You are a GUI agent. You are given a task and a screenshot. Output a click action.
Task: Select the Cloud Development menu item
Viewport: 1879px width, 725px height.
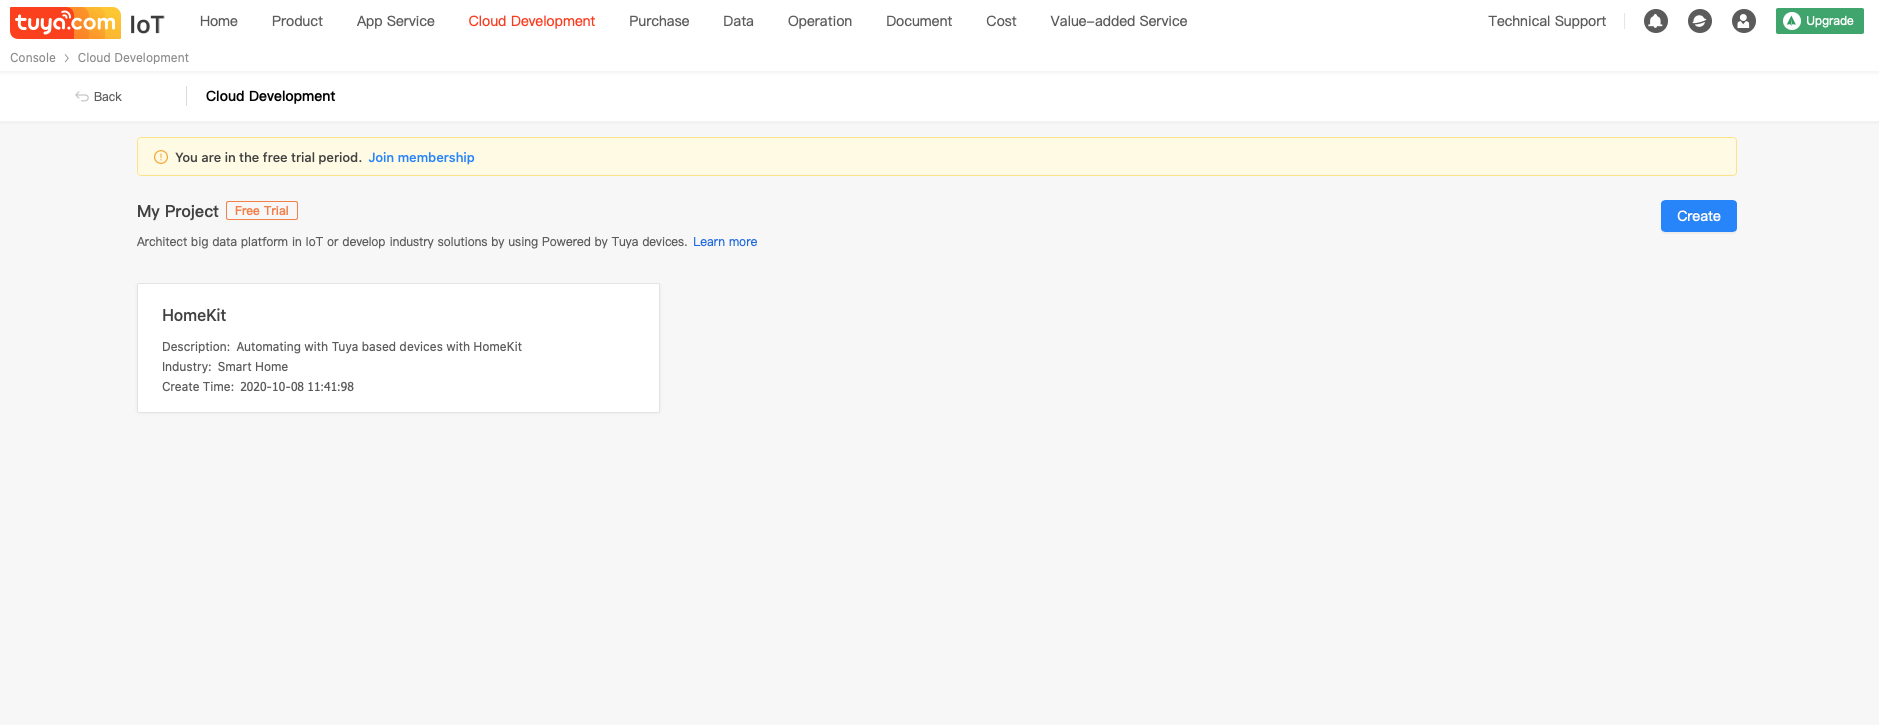pyautogui.click(x=532, y=21)
